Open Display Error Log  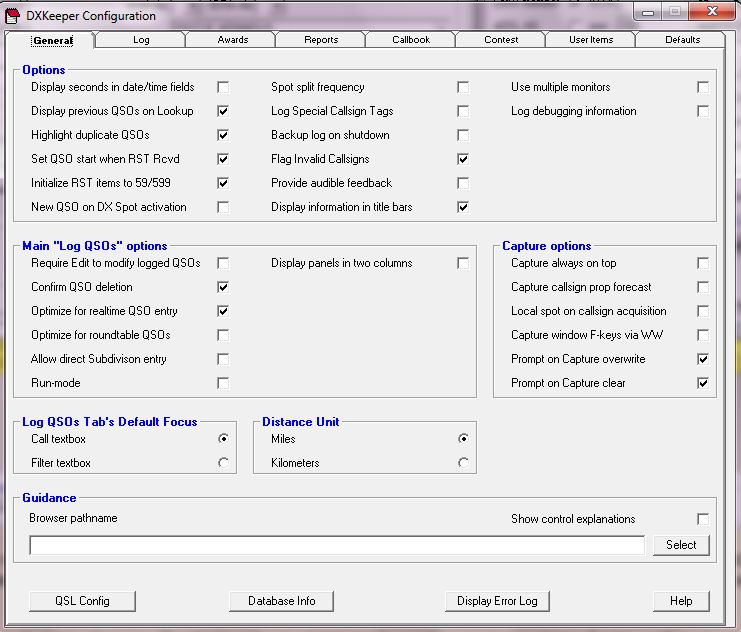(x=497, y=601)
